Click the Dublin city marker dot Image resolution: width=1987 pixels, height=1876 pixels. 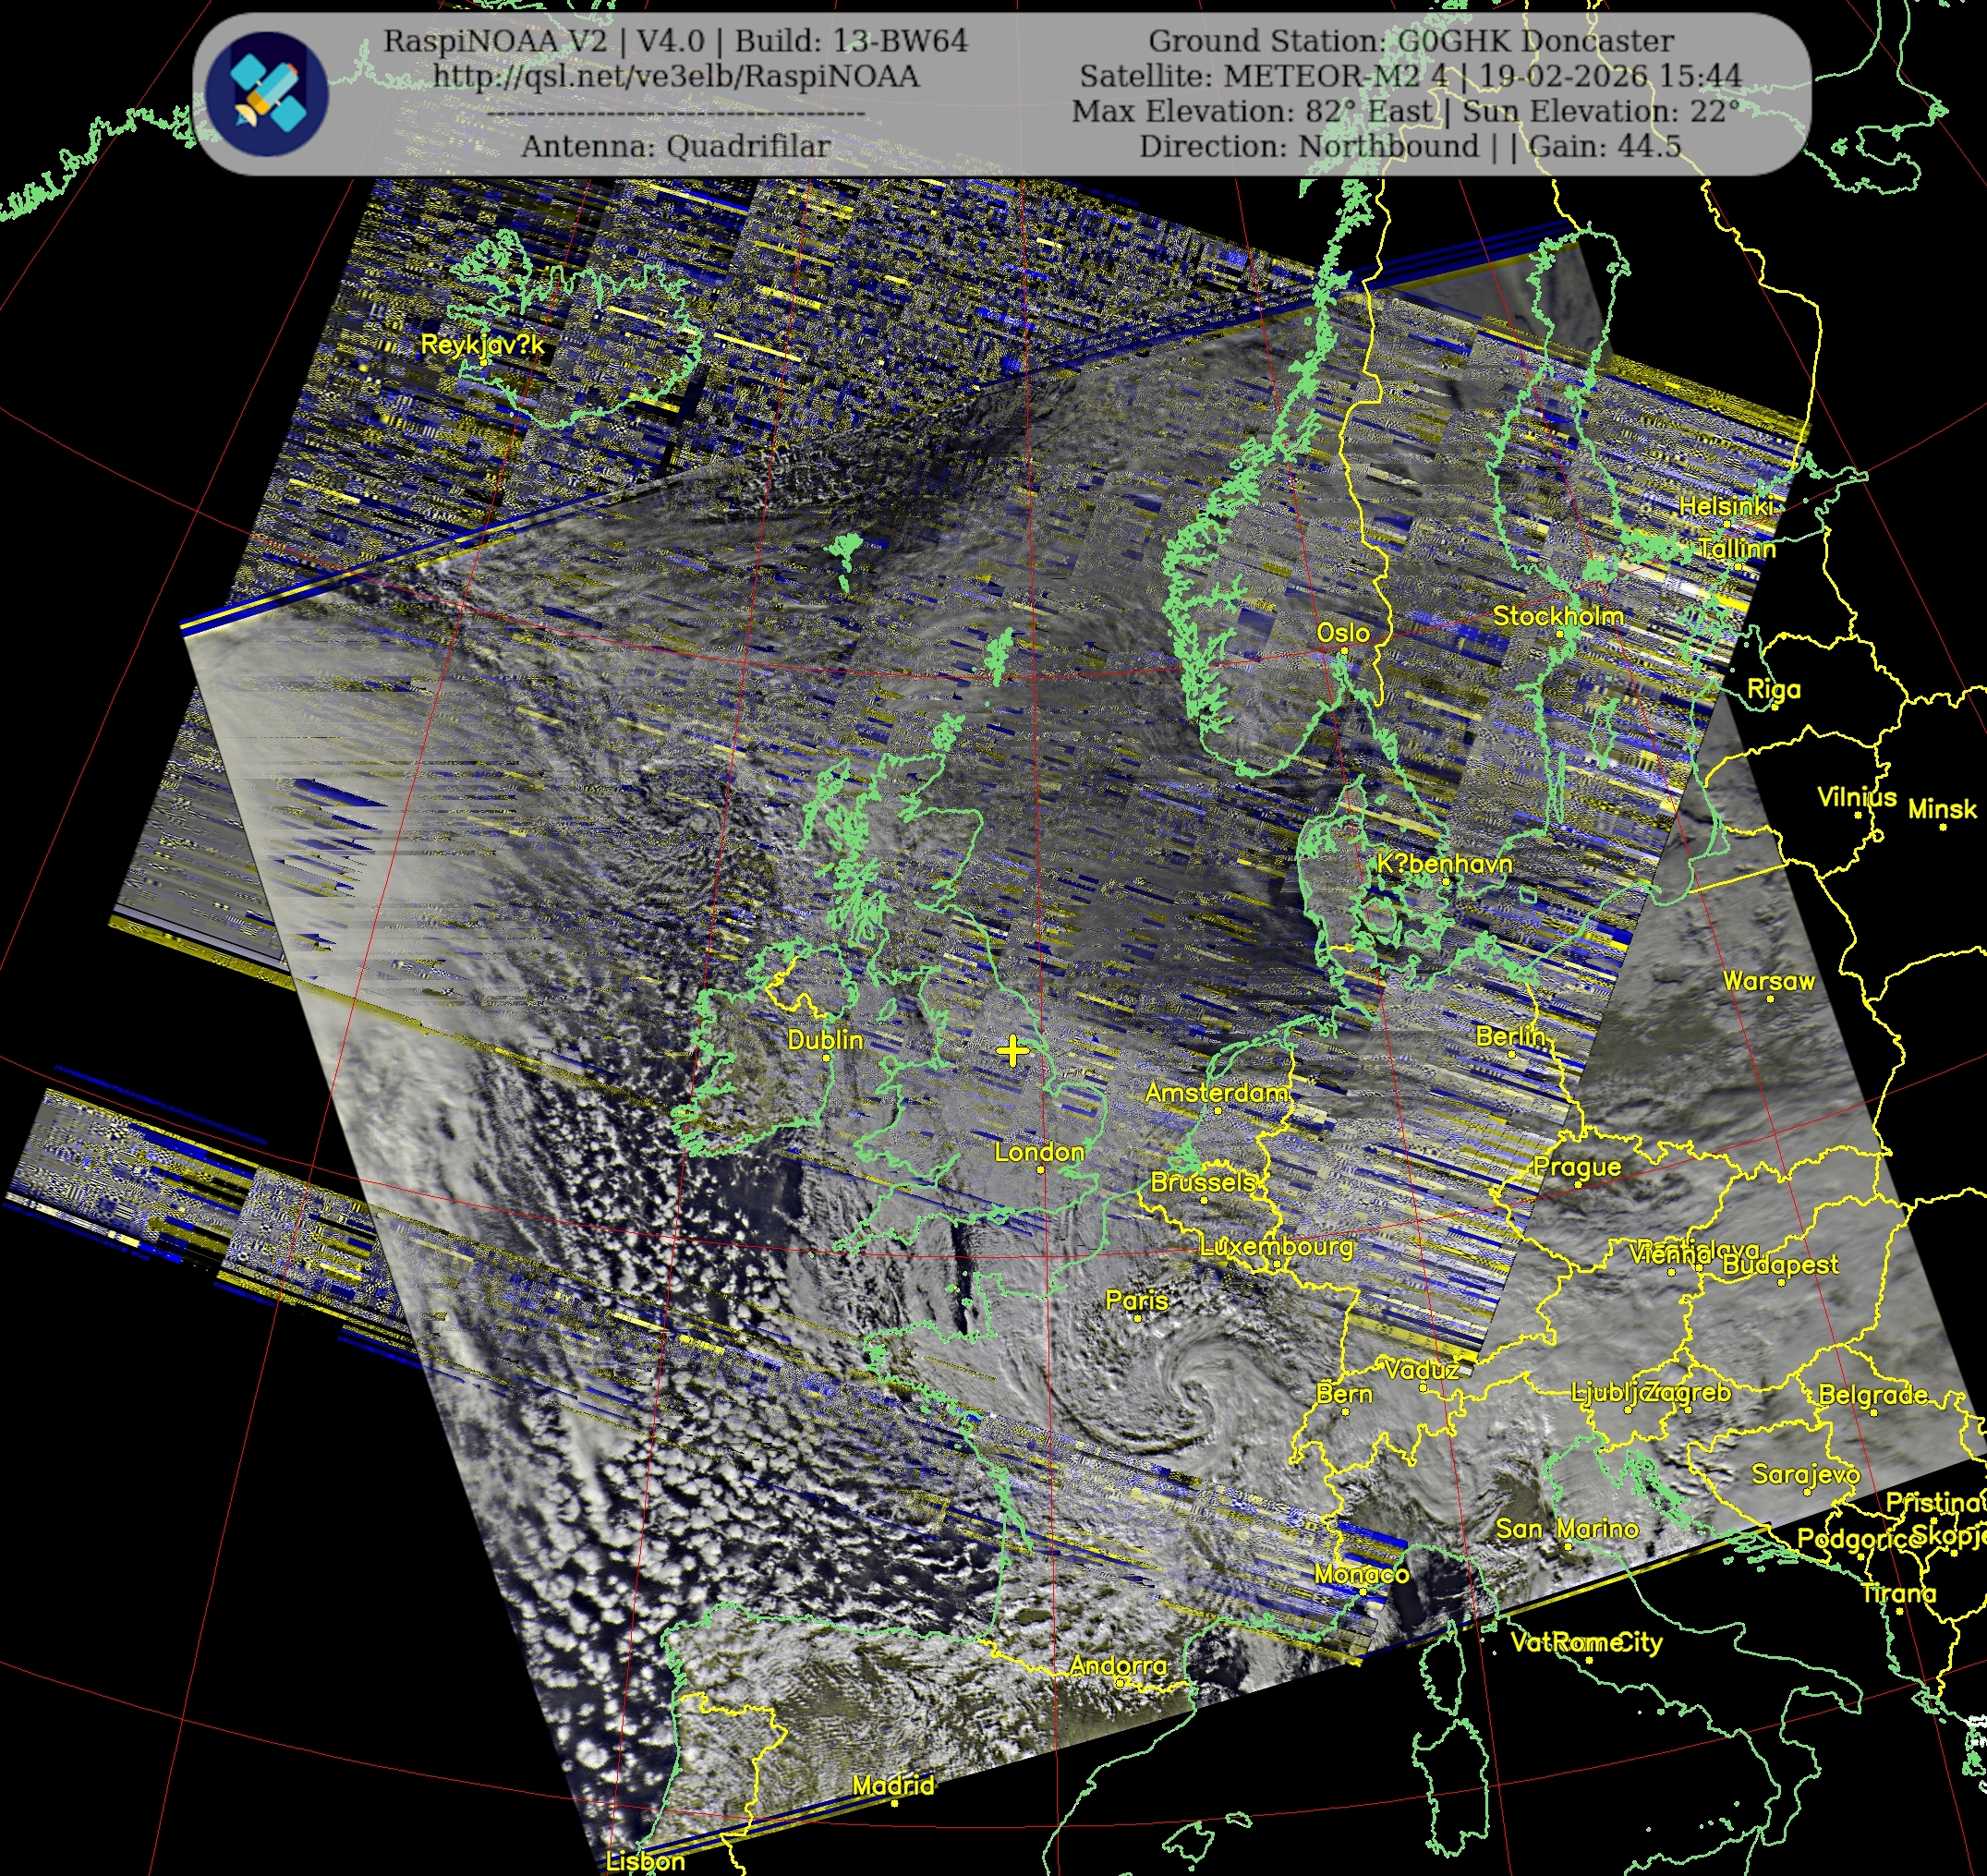[x=826, y=1057]
